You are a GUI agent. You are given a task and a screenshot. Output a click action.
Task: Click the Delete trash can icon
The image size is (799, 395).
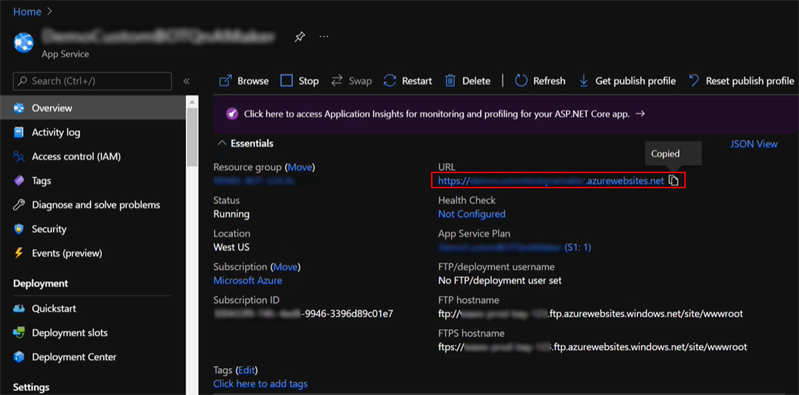click(x=450, y=81)
